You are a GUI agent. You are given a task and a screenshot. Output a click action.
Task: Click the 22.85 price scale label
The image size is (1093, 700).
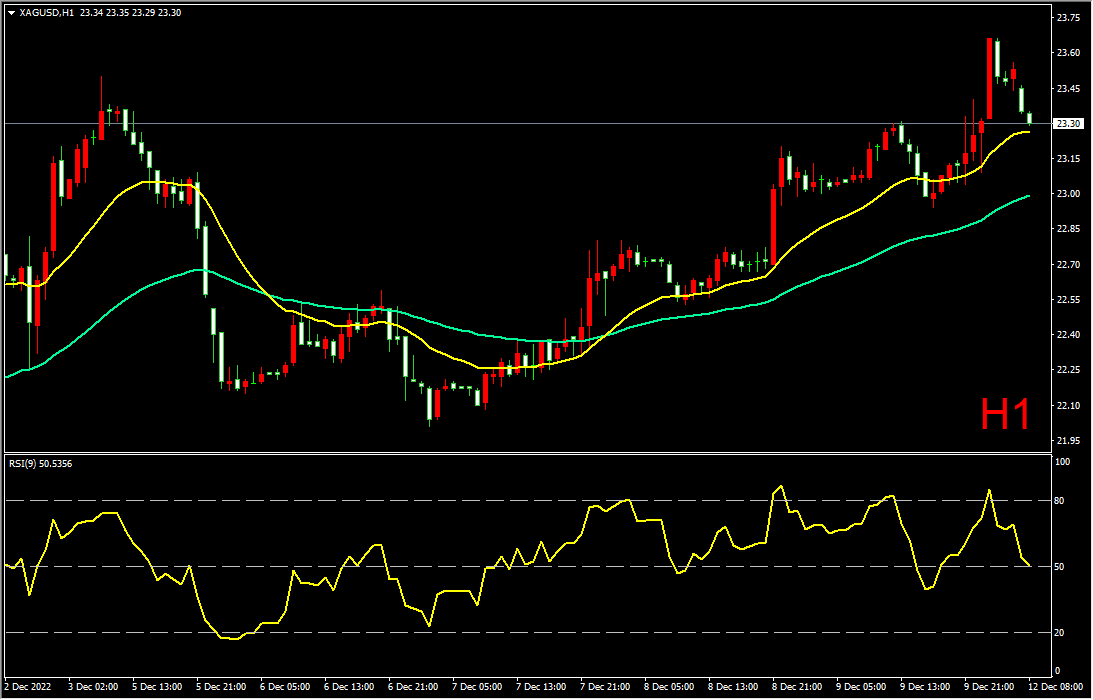(x=1069, y=229)
